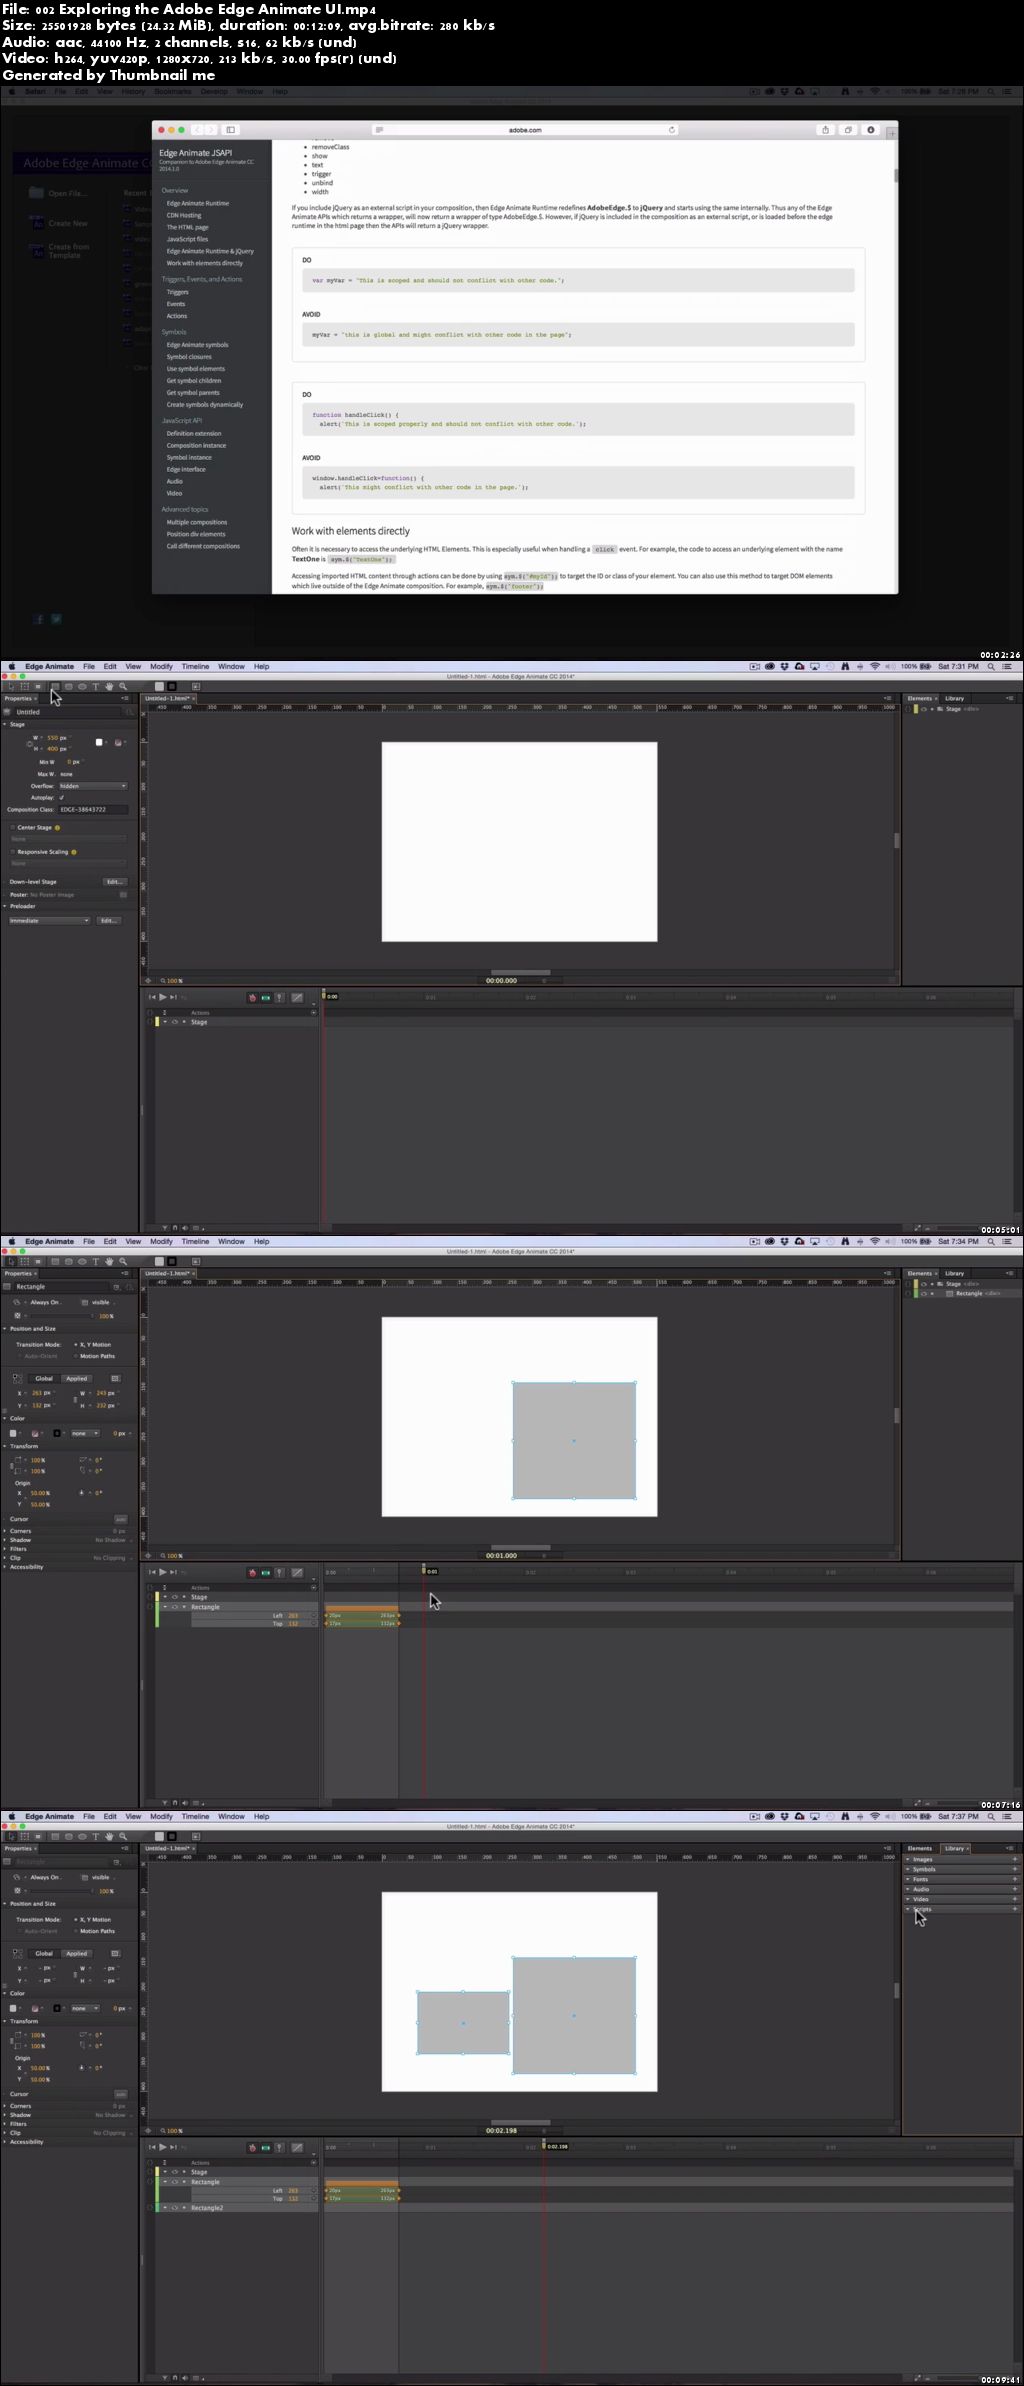Viewport: 1024px width, 2386px height.
Task: Select Rectangle tool in the 7:31 PM frame
Action: click(55, 686)
